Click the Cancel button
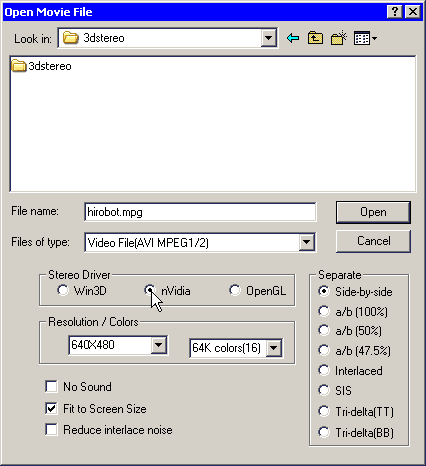This screenshot has height=466, width=426. (x=373, y=241)
